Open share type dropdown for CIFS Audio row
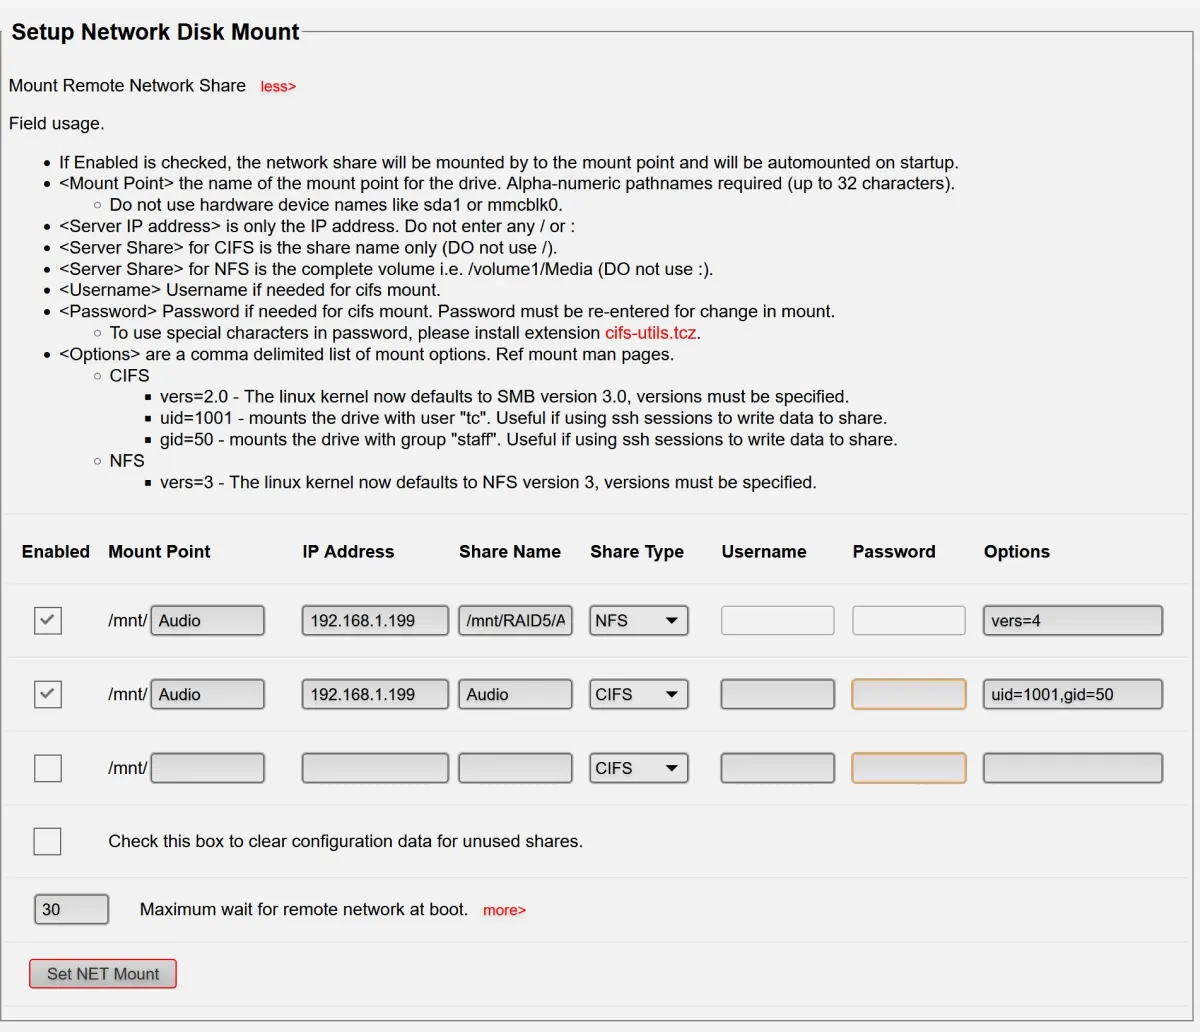 tap(639, 694)
